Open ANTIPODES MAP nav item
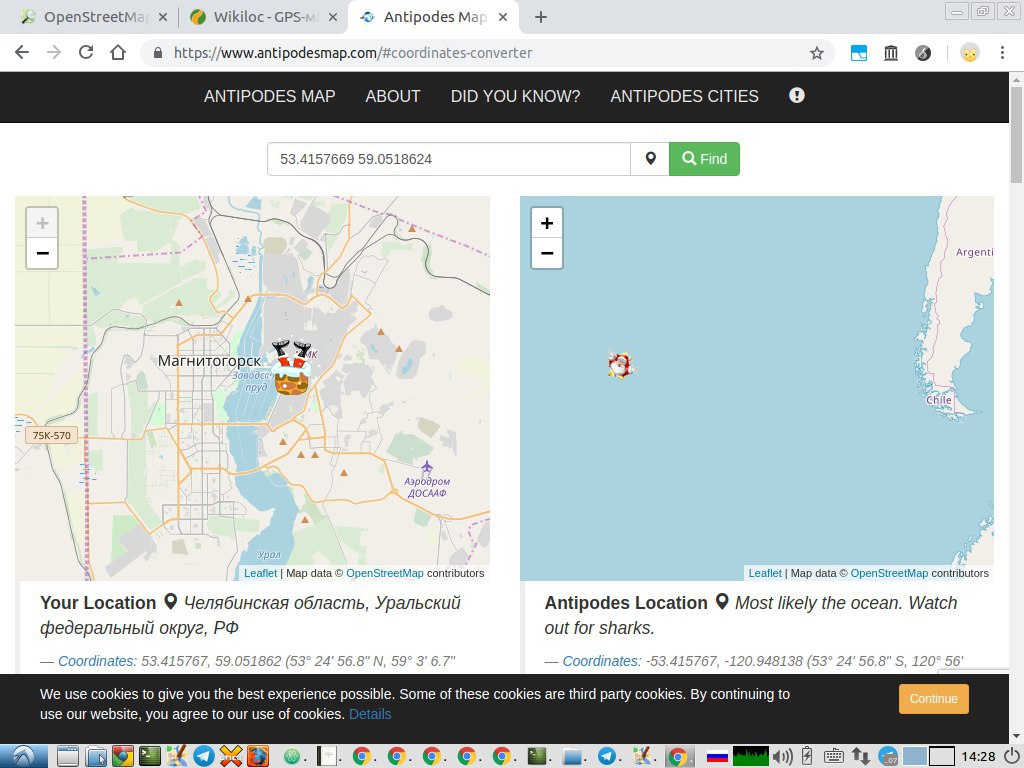 pos(270,96)
